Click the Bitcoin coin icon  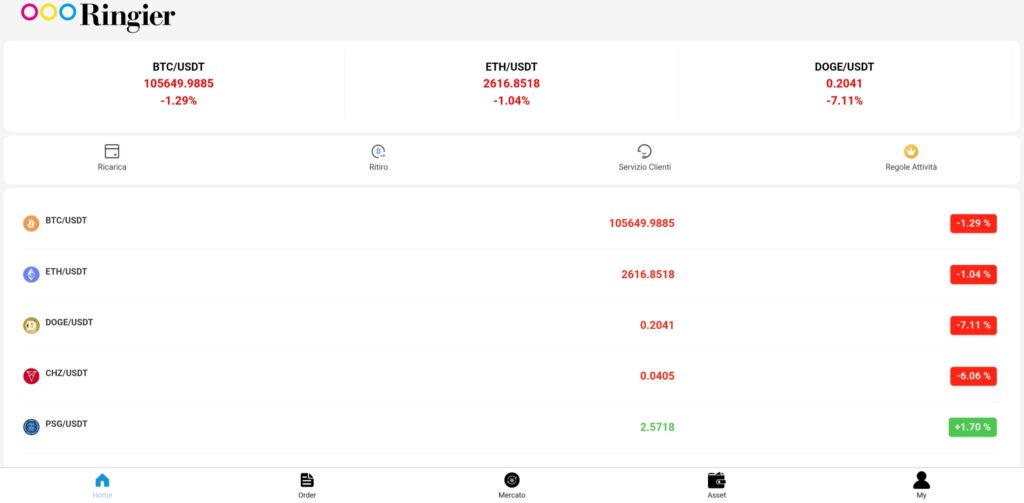pyautogui.click(x=31, y=223)
